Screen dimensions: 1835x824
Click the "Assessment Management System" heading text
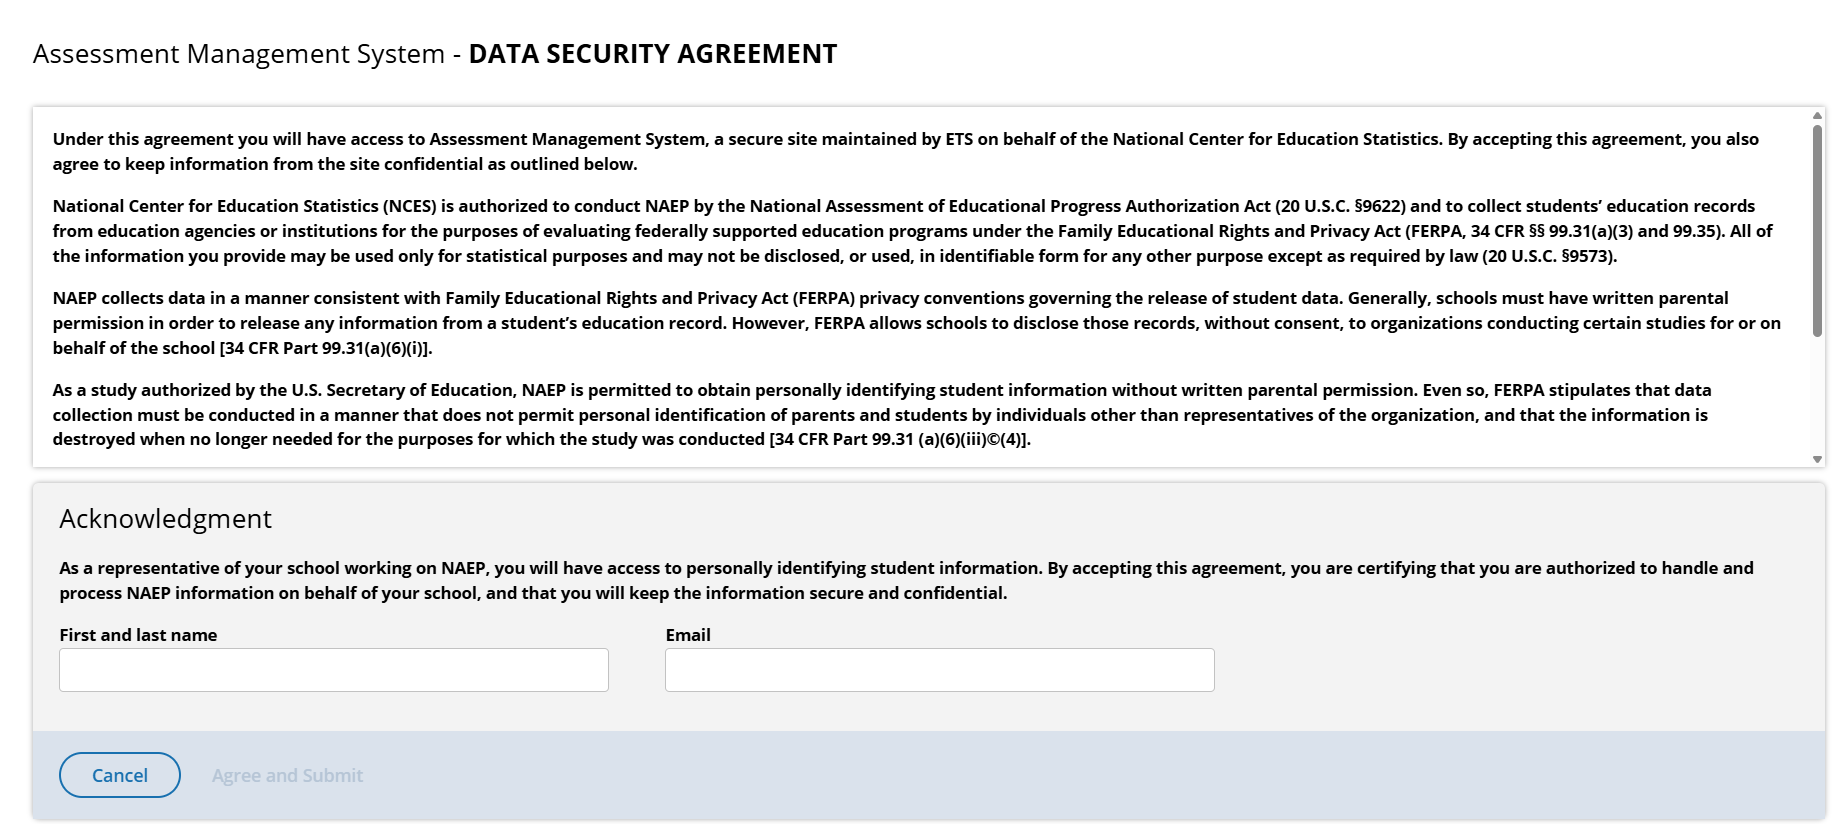tap(239, 54)
